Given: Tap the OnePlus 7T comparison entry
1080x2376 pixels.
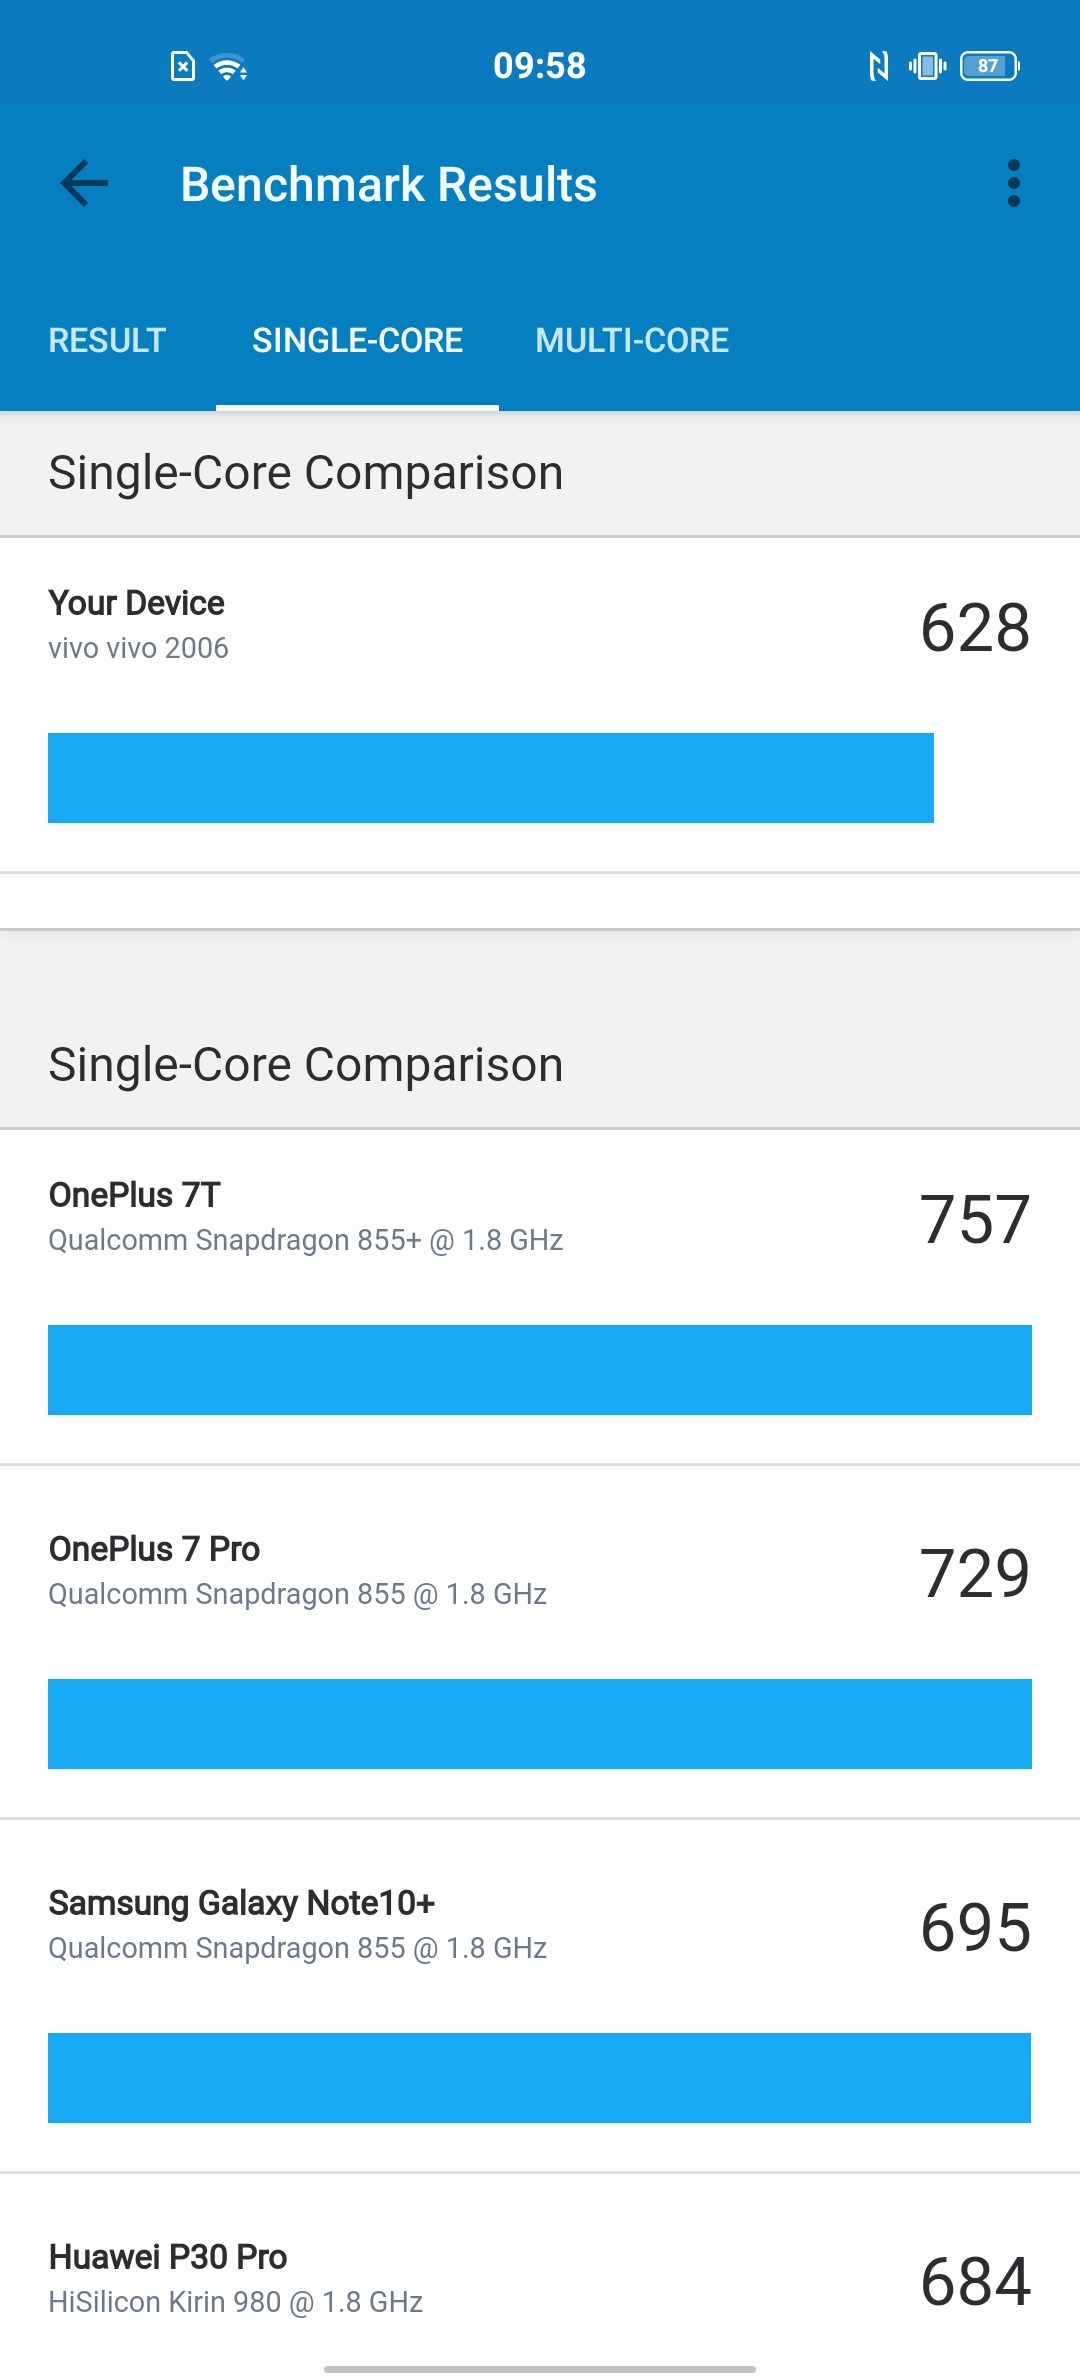Looking at the screenshot, I should pos(540,1297).
